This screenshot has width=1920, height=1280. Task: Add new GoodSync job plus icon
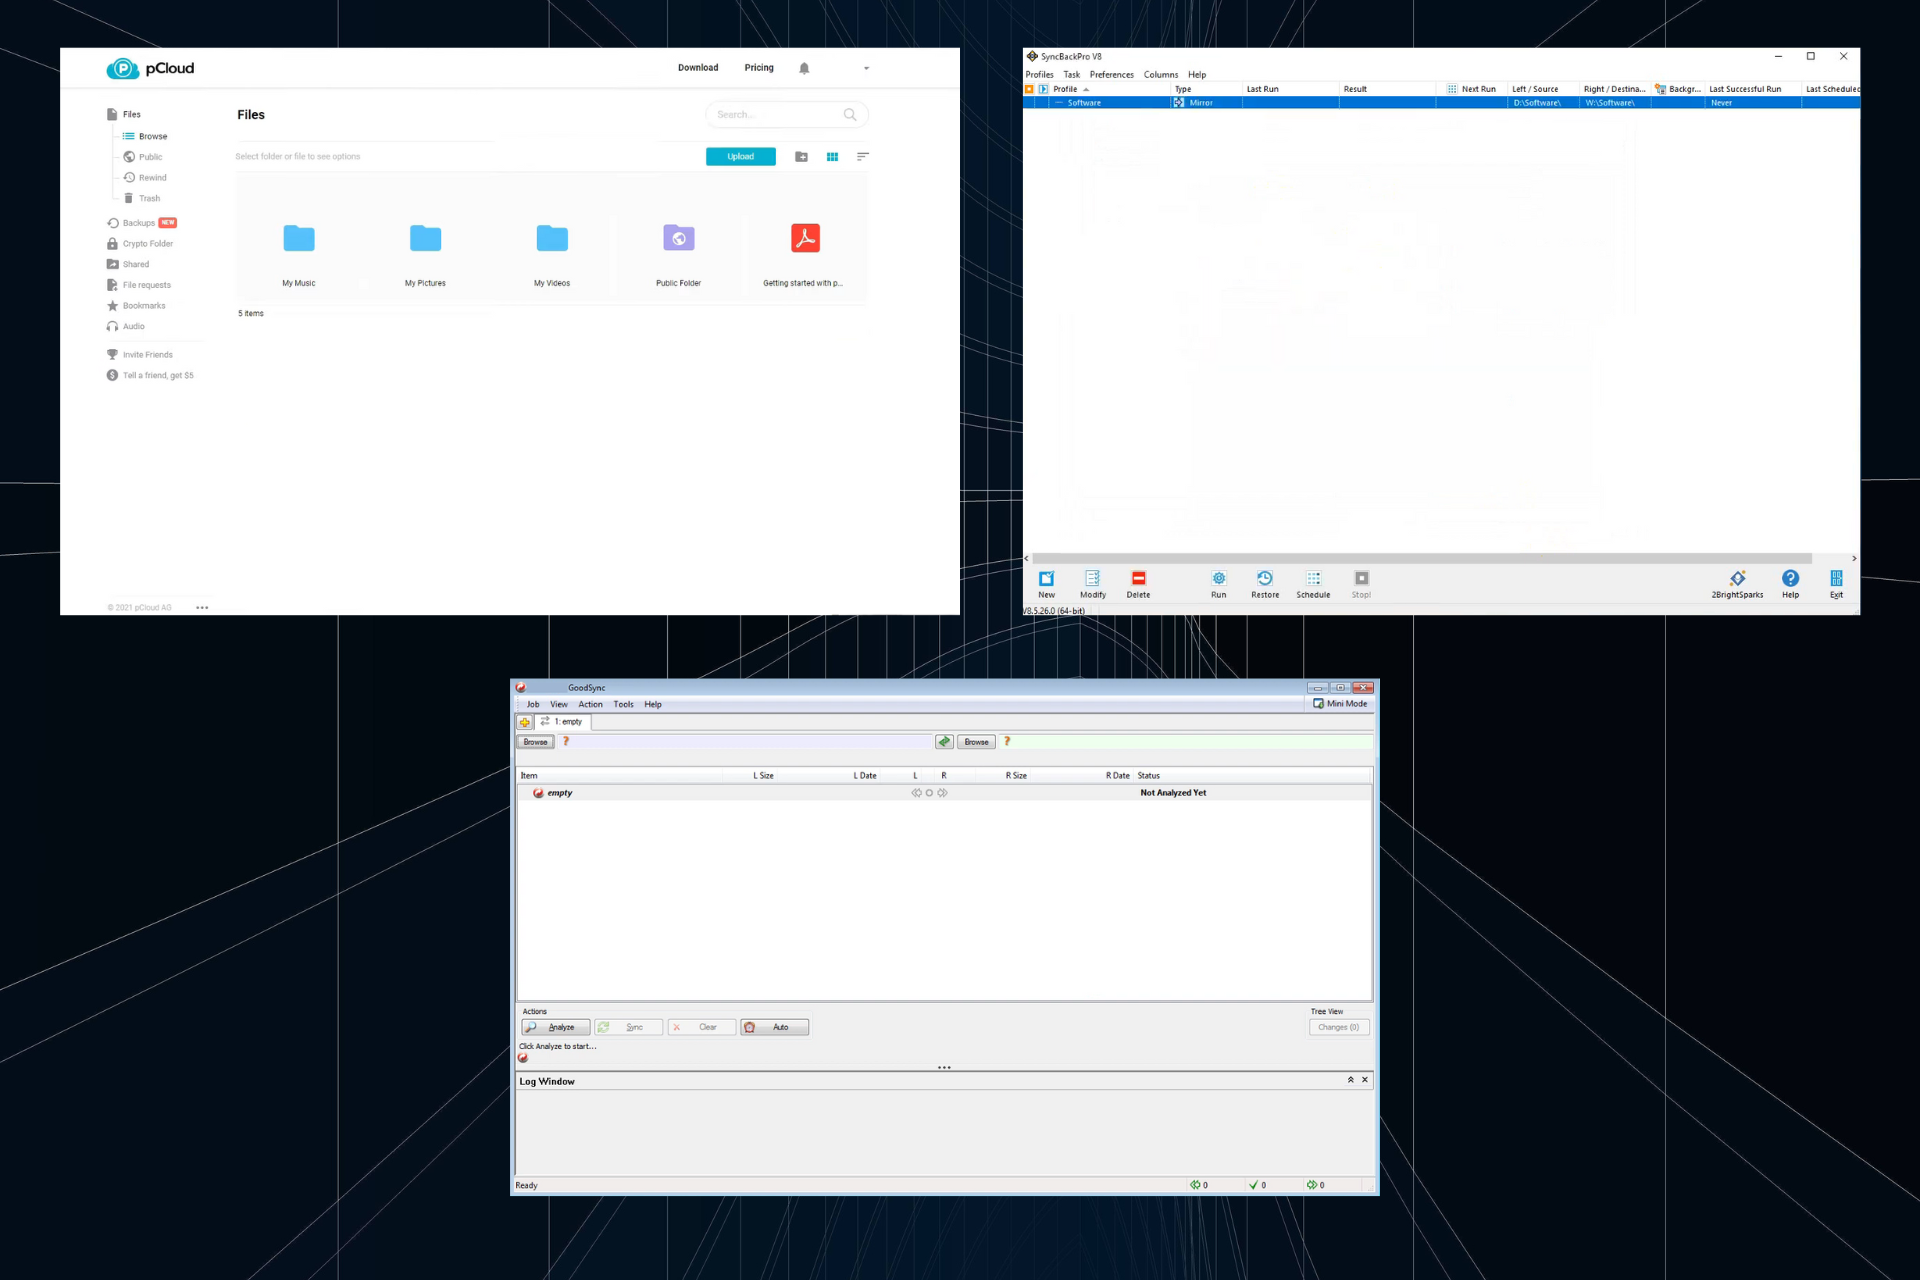tap(525, 722)
